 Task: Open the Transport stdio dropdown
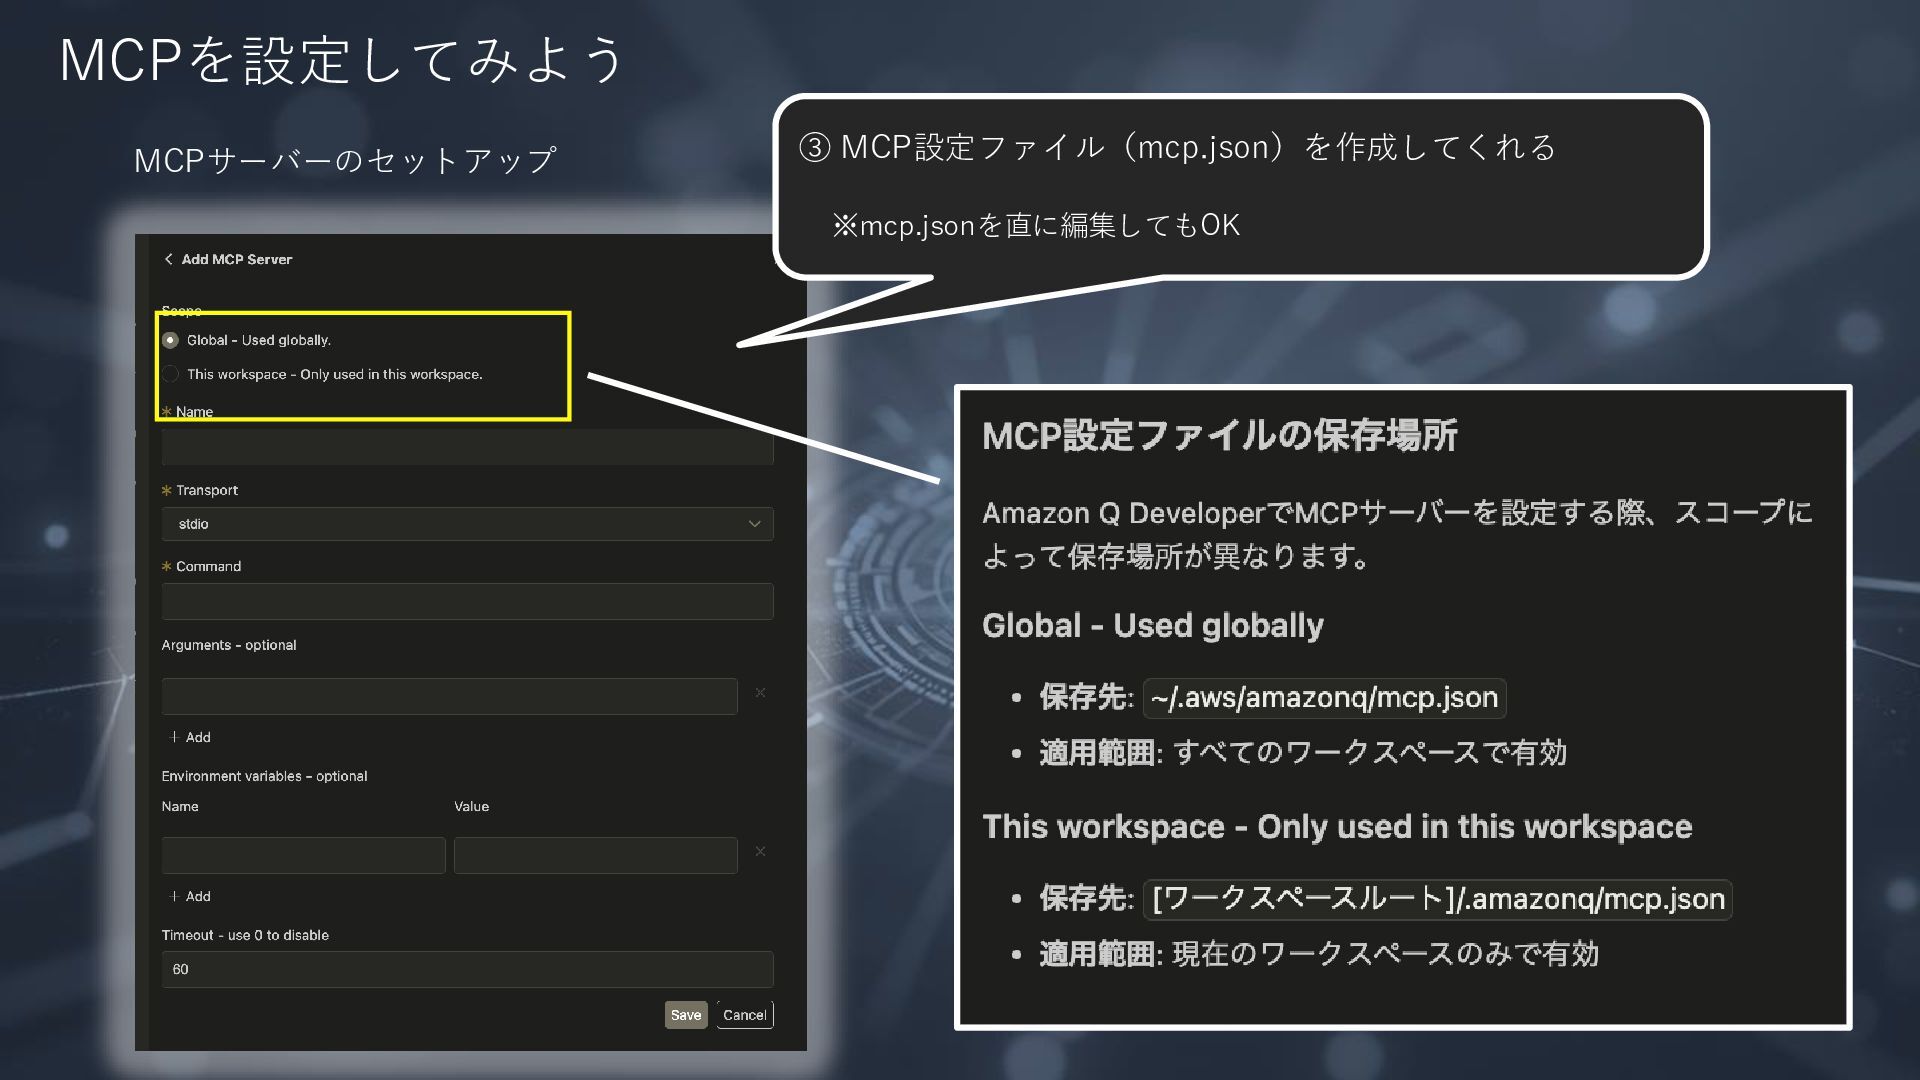pos(467,524)
